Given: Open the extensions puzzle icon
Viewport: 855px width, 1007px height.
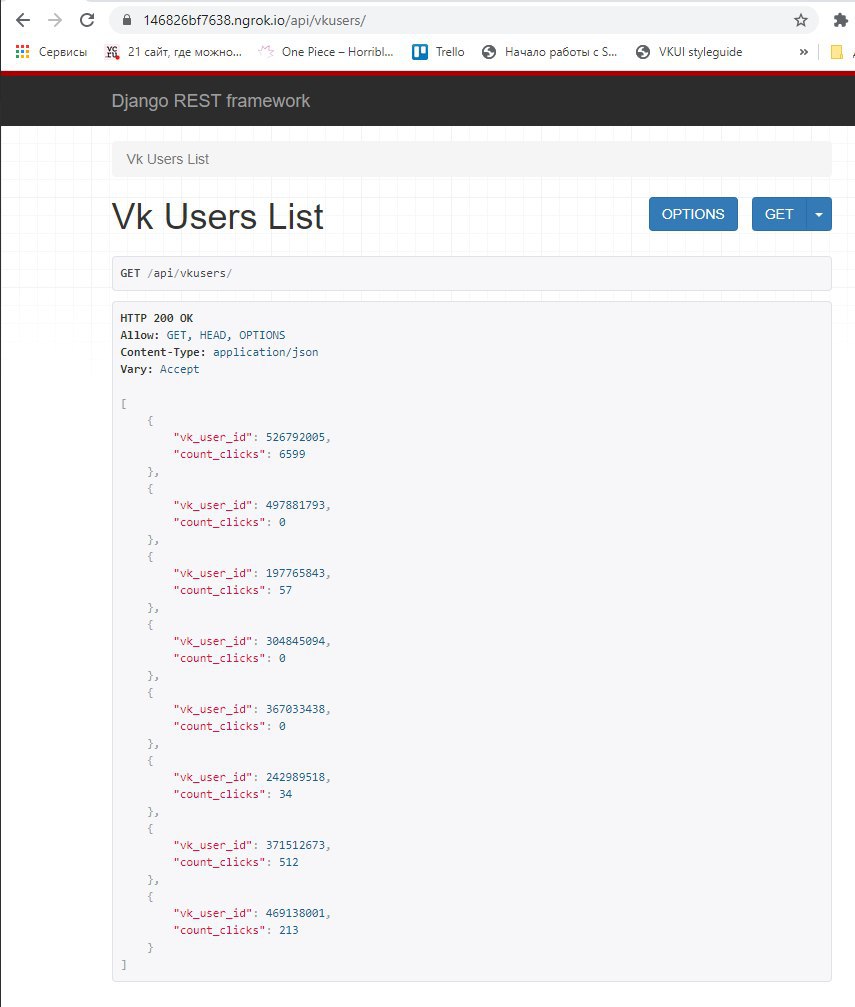Looking at the screenshot, I should [x=840, y=20].
